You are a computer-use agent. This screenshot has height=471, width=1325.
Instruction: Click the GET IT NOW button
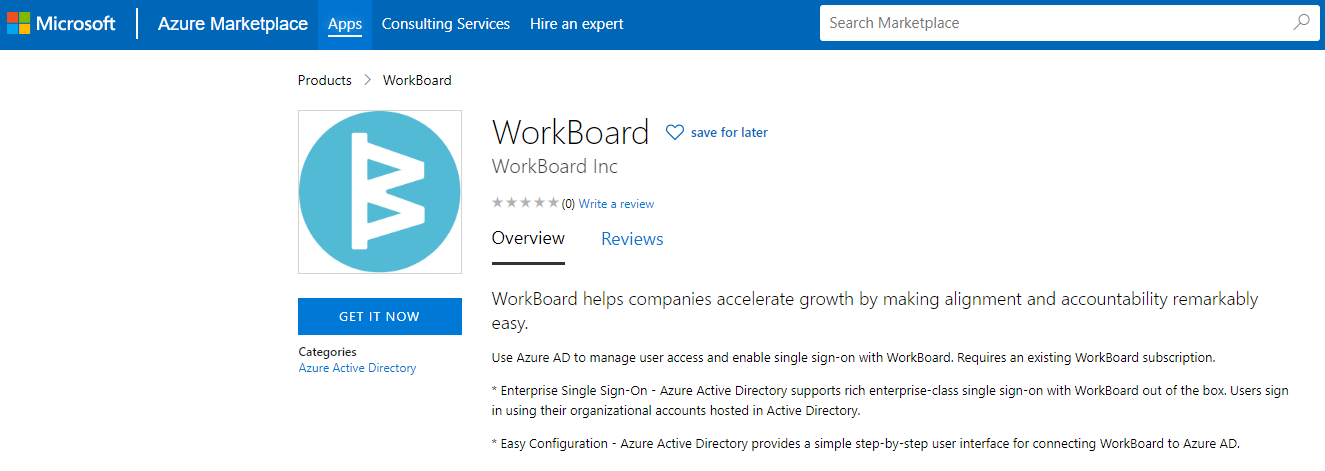pos(380,316)
